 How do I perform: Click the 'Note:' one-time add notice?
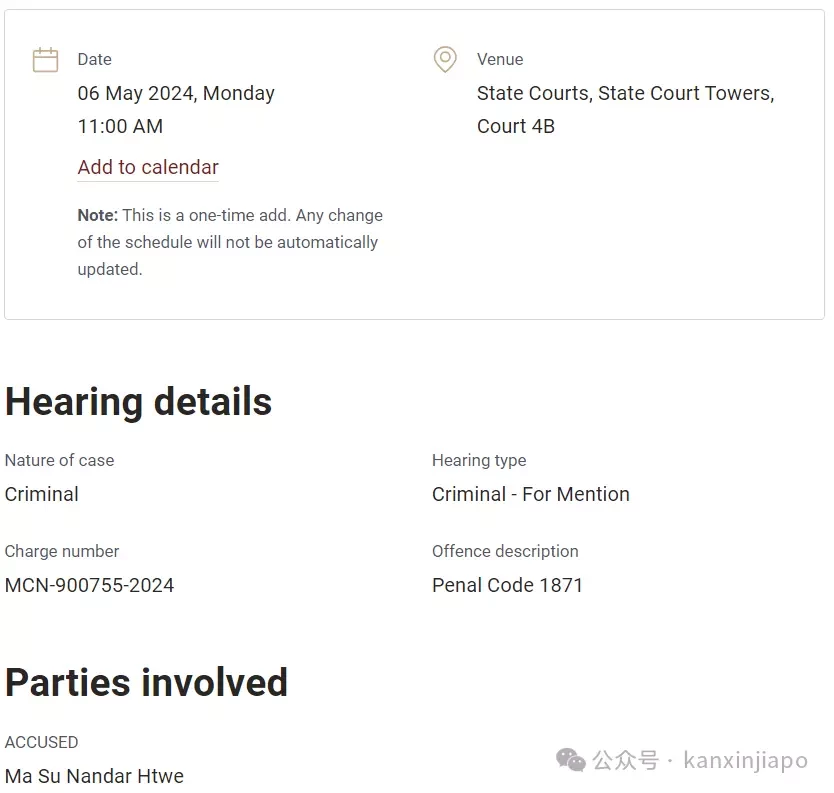pyautogui.click(x=230, y=242)
